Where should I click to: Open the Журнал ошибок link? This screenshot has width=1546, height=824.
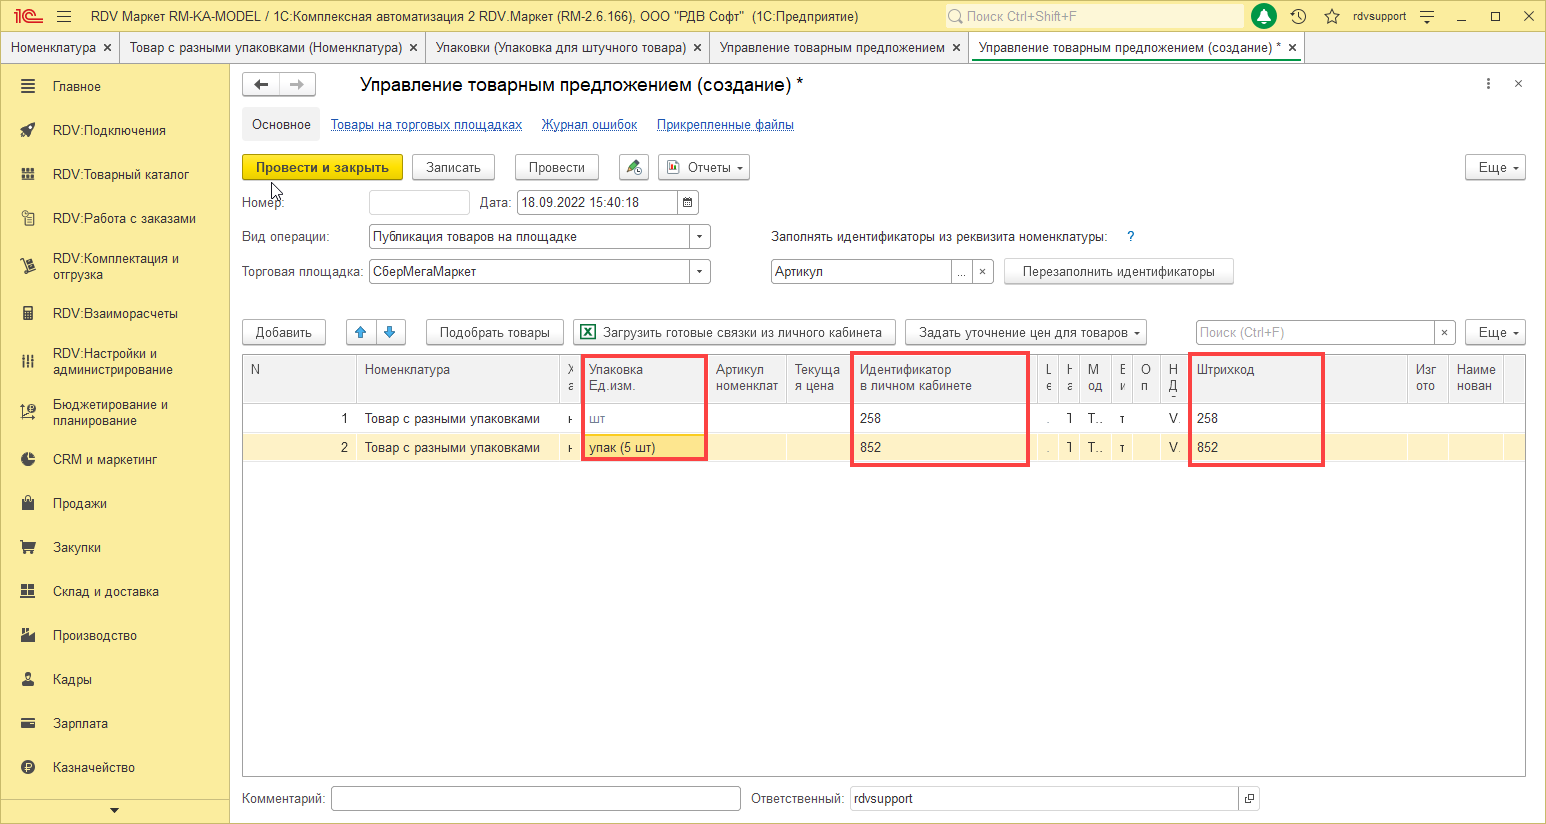pos(589,125)
